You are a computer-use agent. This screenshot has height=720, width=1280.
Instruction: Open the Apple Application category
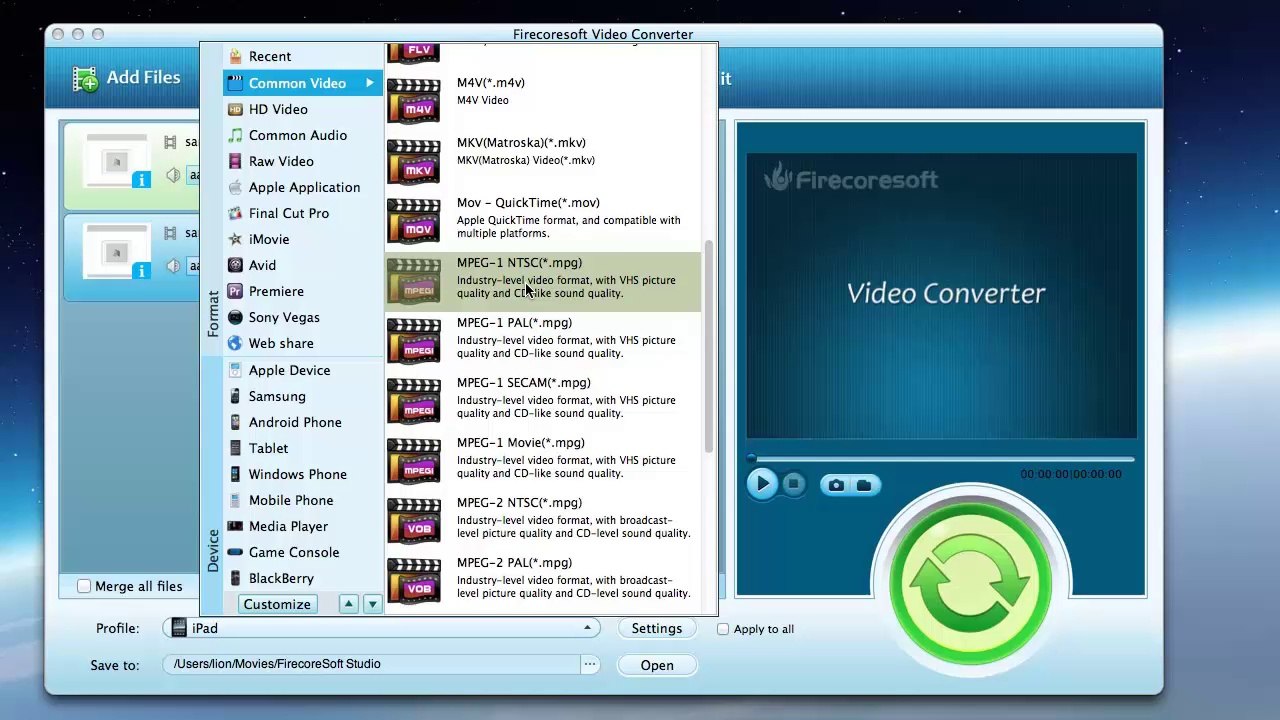pos(304,187)
